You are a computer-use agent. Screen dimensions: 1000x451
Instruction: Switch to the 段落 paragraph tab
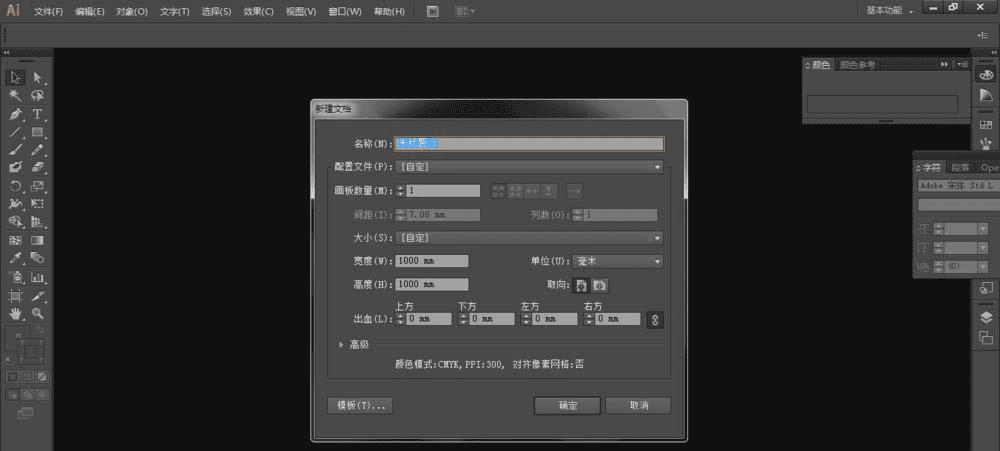960,167
